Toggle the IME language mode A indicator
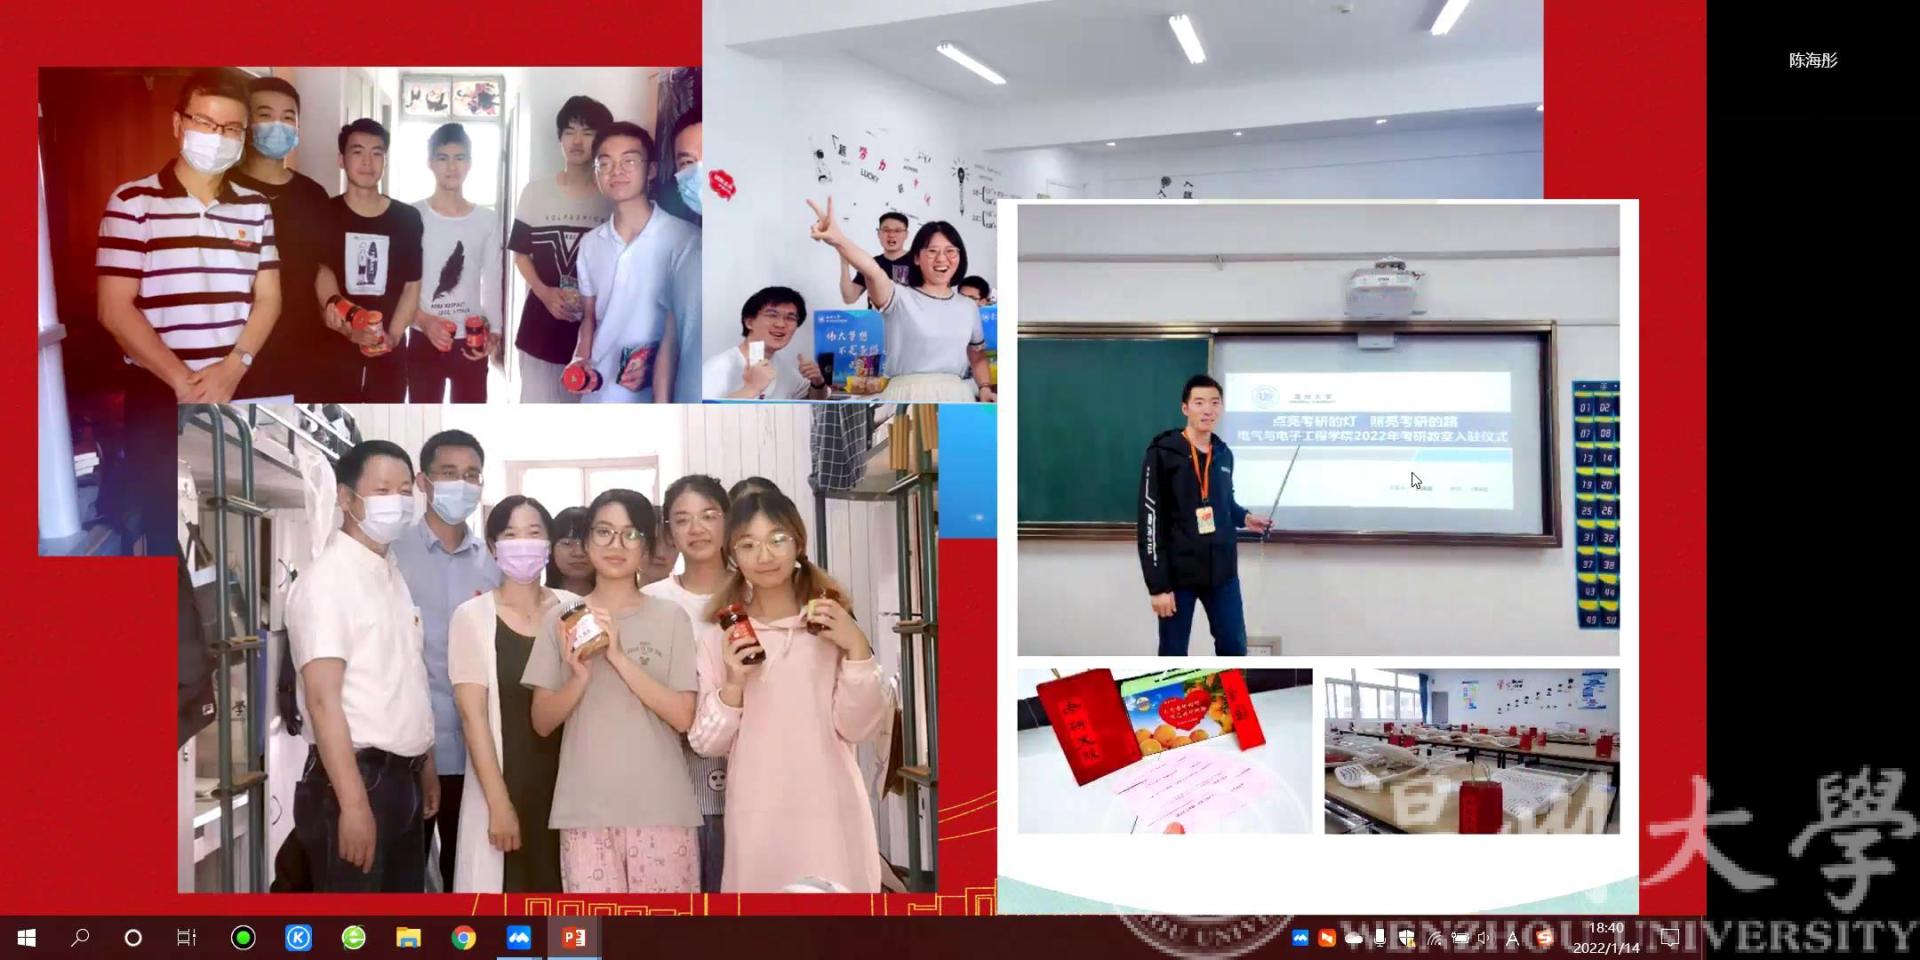The width and height of the screenshot is (1920, 960). 1512,938
